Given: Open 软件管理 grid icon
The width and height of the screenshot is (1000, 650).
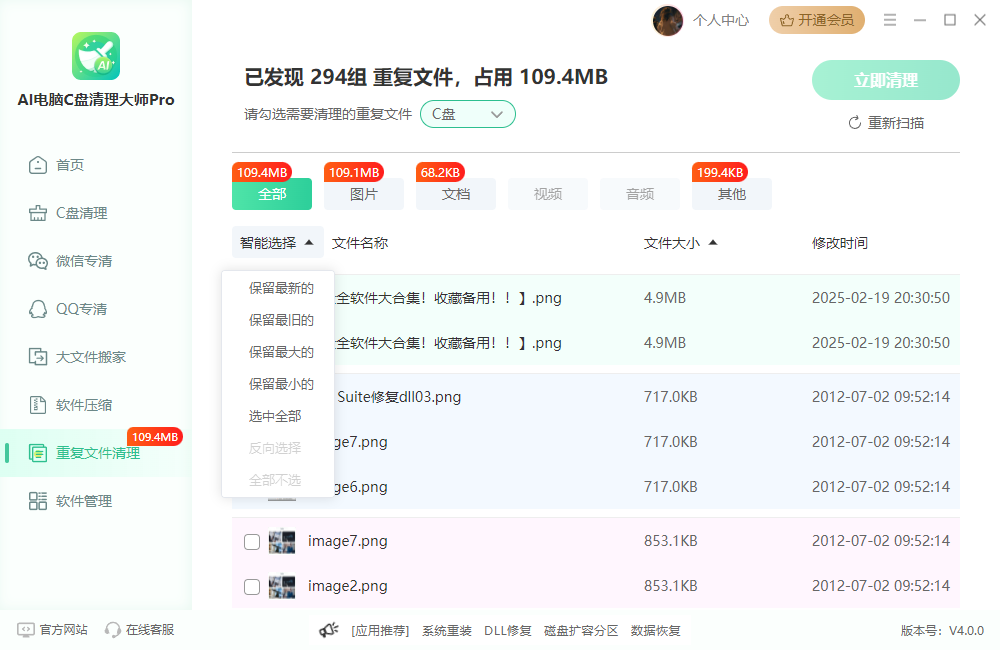Looking at the screenshot, I should point(38,501).
